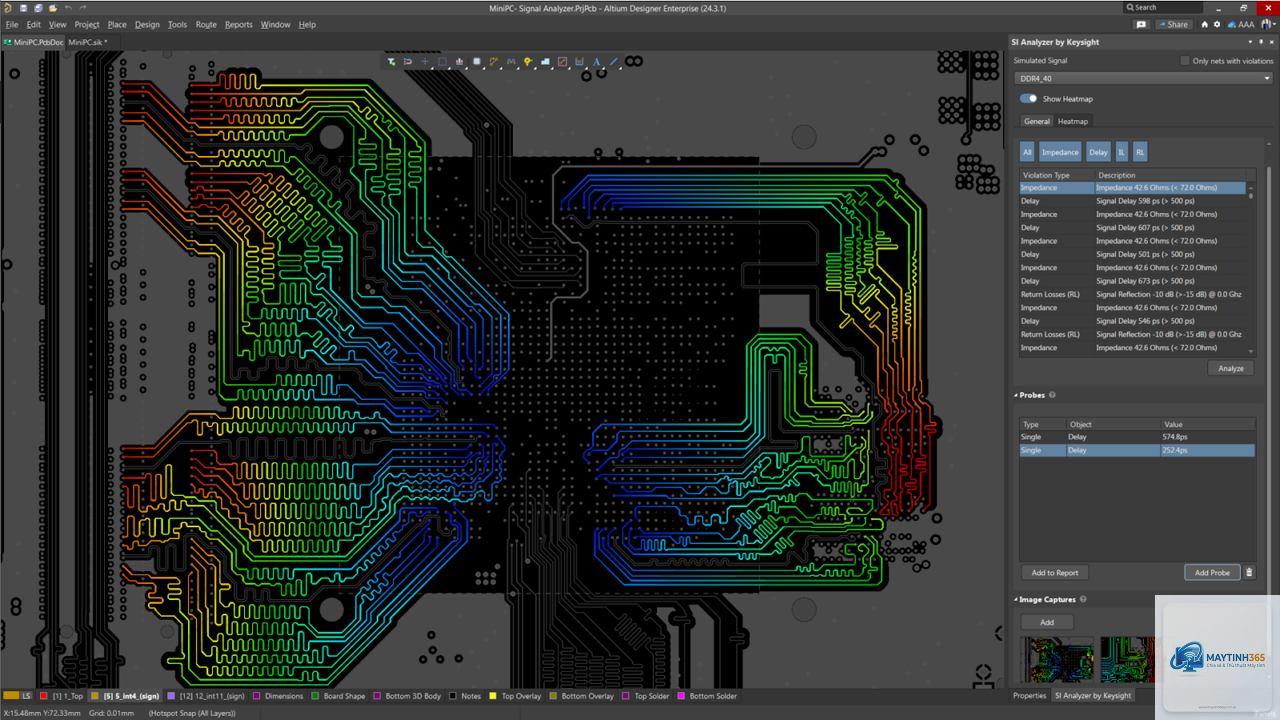Toggle the RL filter button
The height and width of the screenshot is (720, 1280).
coord(1140,152)
